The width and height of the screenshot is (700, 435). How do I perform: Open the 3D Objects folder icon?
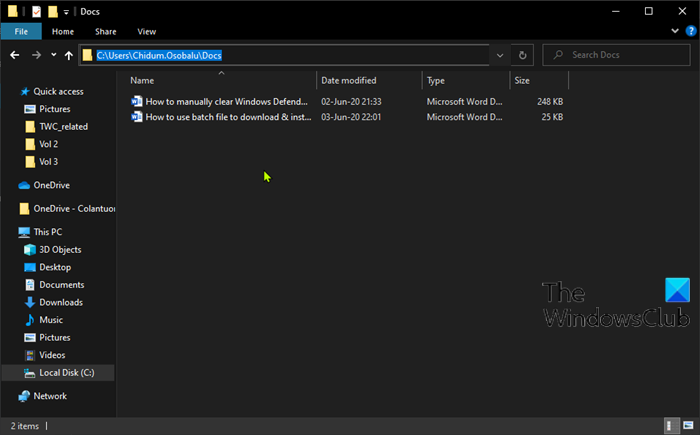pyautogui.click(x=30, y=250)
